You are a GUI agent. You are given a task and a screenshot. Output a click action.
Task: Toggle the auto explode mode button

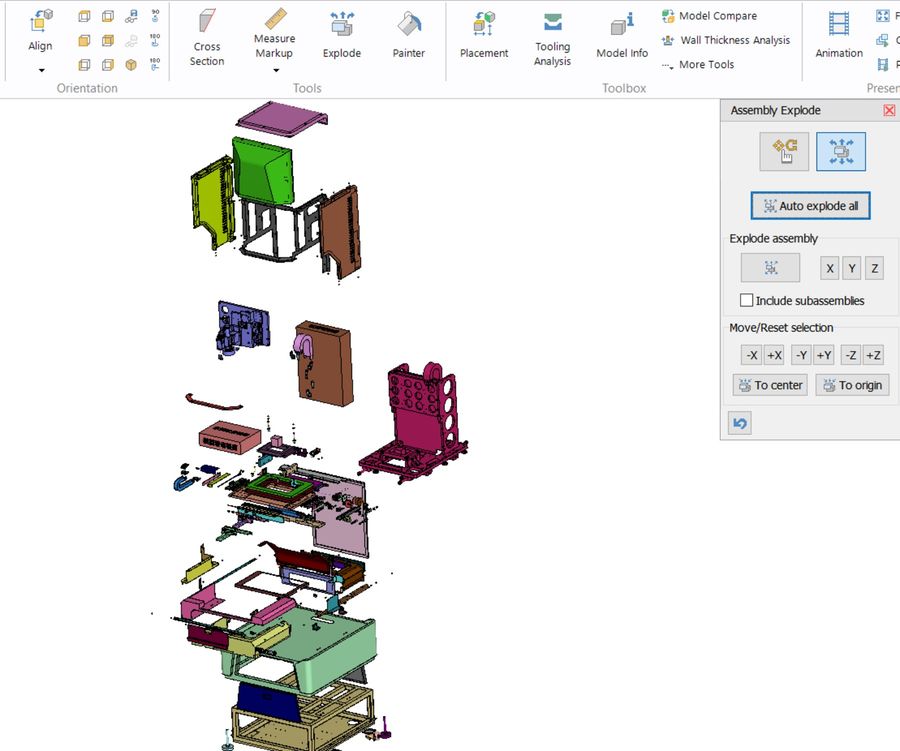(841, 152)
